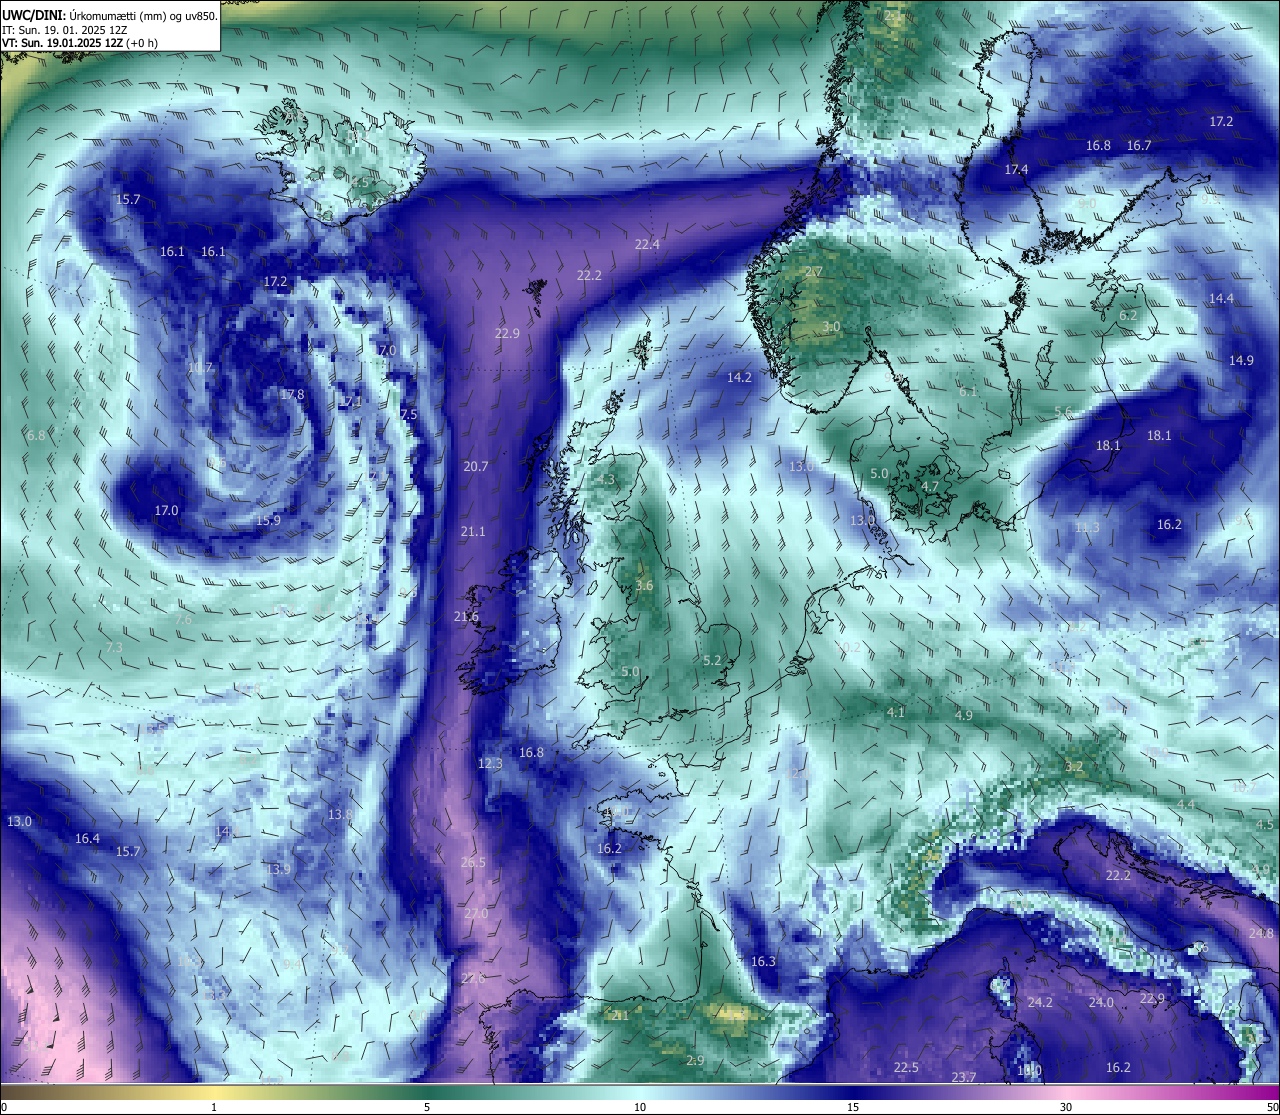Click the 20.7 value west of Scotland
The image size is (1280, 1115).
pos(476,466)
